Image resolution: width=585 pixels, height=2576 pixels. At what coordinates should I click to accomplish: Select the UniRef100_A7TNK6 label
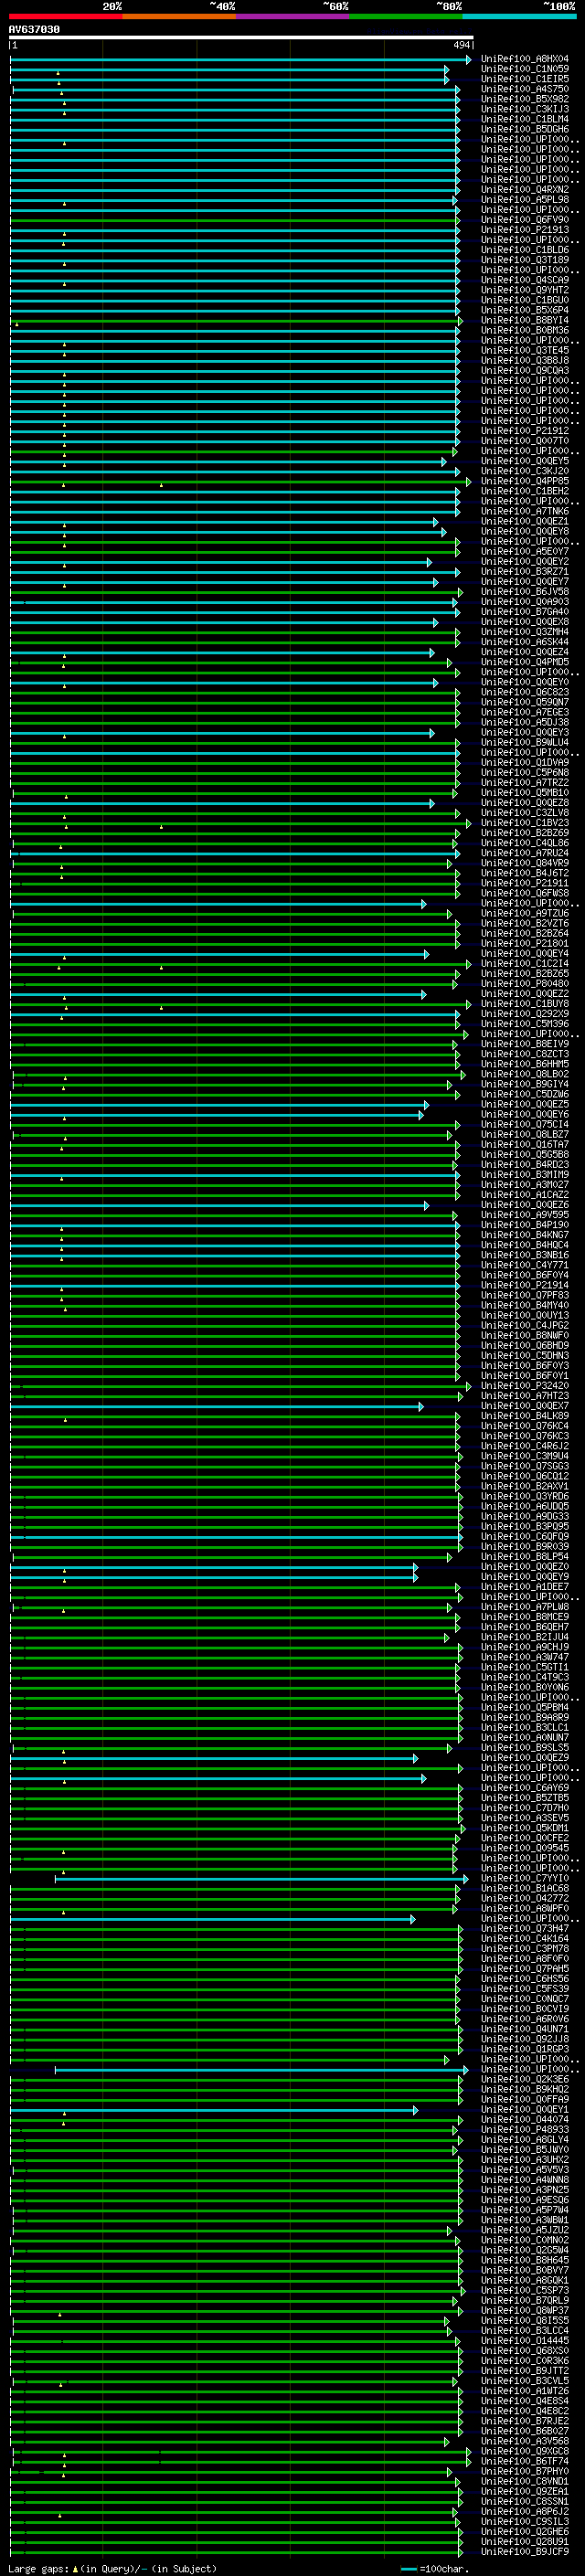point(524,511)
